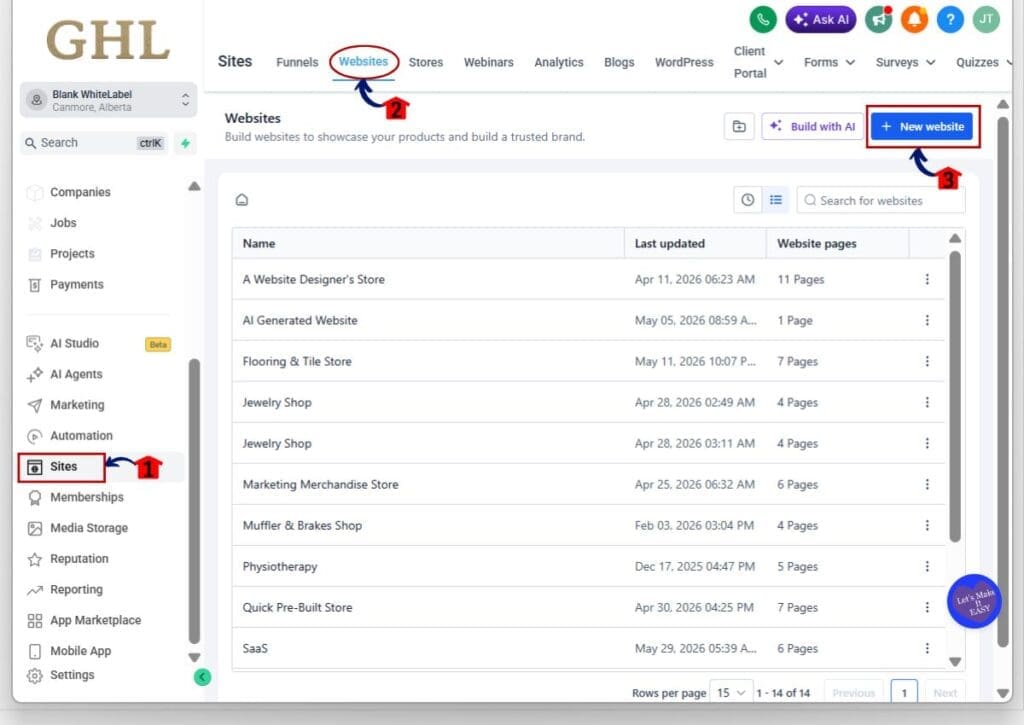Viewport: 1024px width, 725px height.
Task: Click the Search for websites field
Action: pyautogui.click(x=880, y=201)
